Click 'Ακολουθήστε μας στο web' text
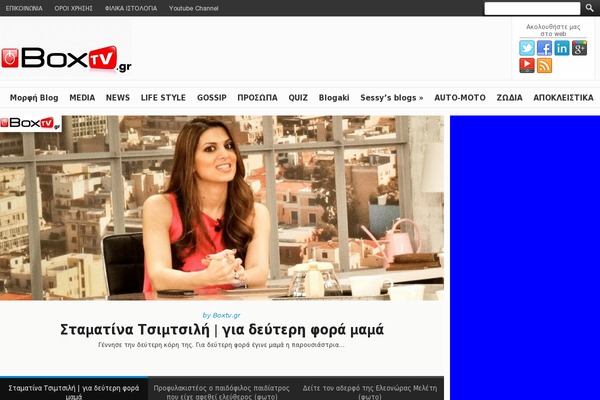The height and width of the screenshot is (400, 600). (x=553, y=30)
